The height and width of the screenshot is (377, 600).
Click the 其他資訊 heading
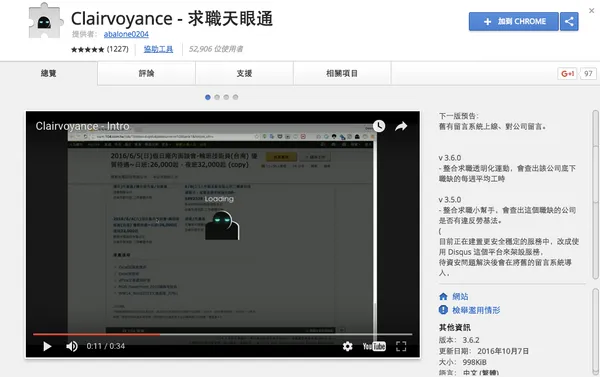455,328
